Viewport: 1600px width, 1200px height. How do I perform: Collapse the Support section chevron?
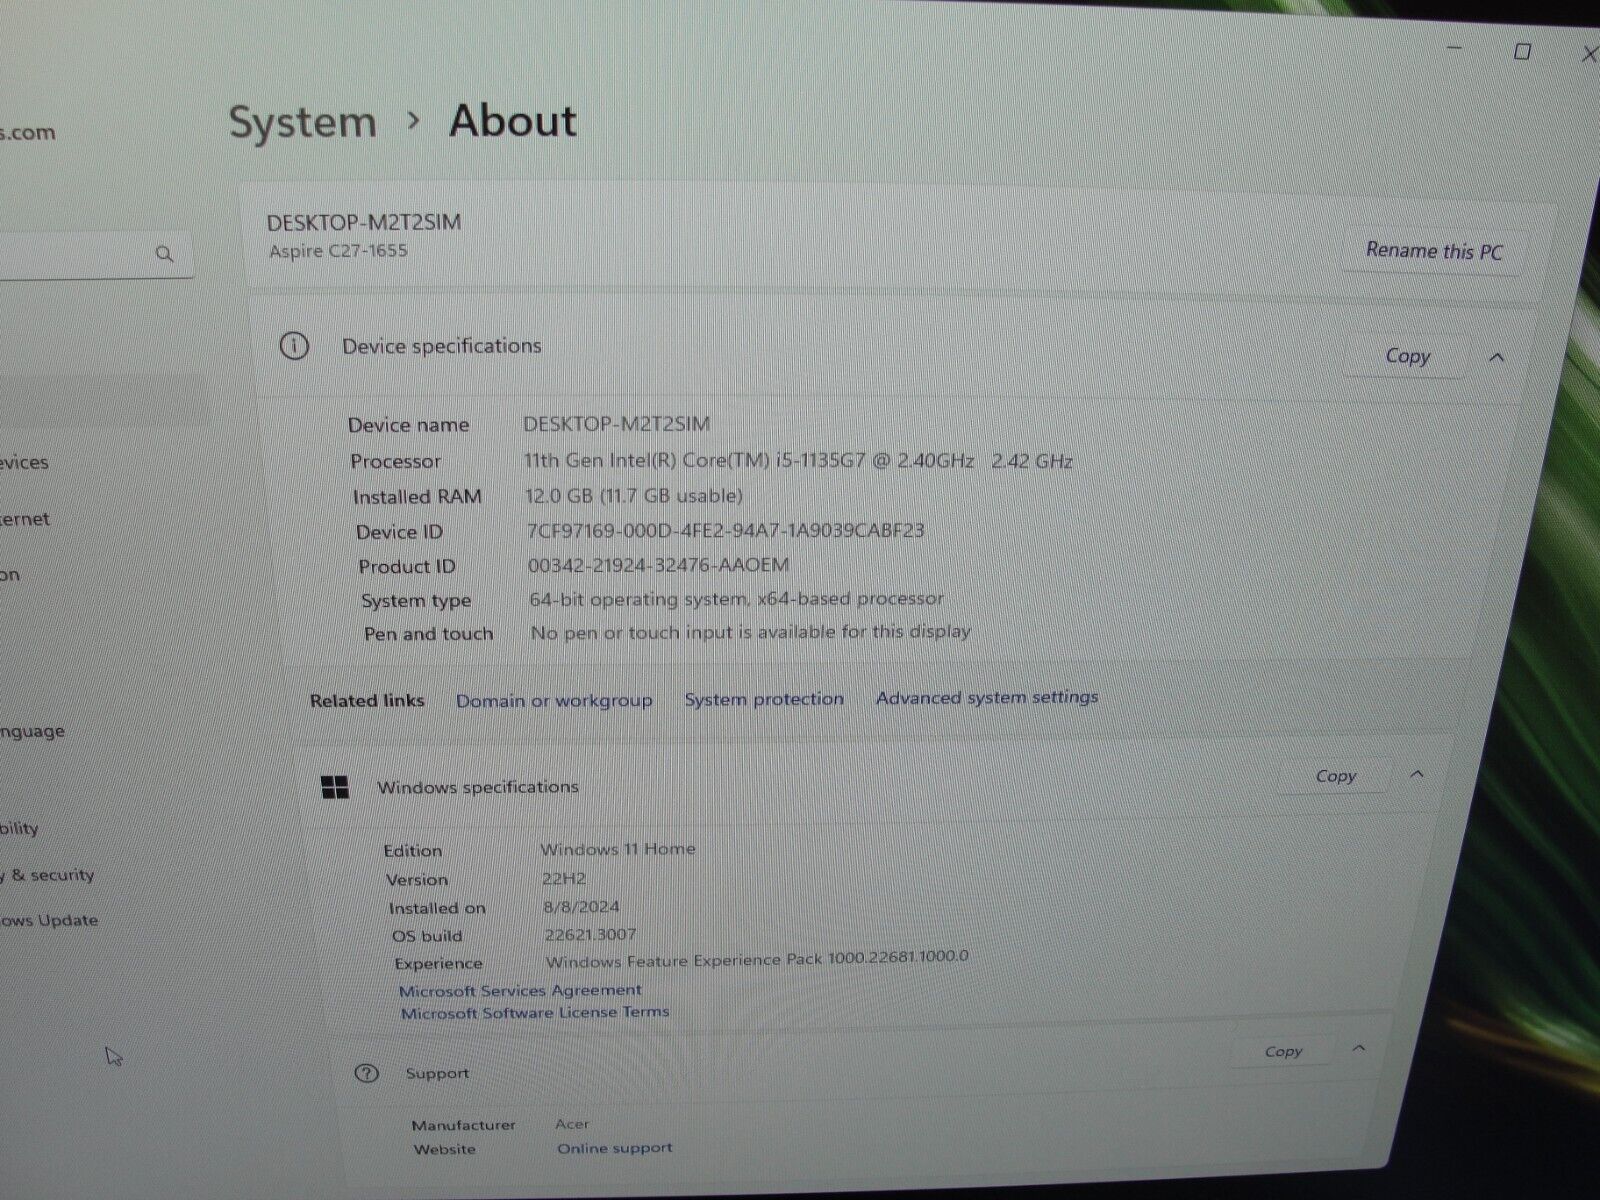pyautogui.click(x=1358, y=1048)
